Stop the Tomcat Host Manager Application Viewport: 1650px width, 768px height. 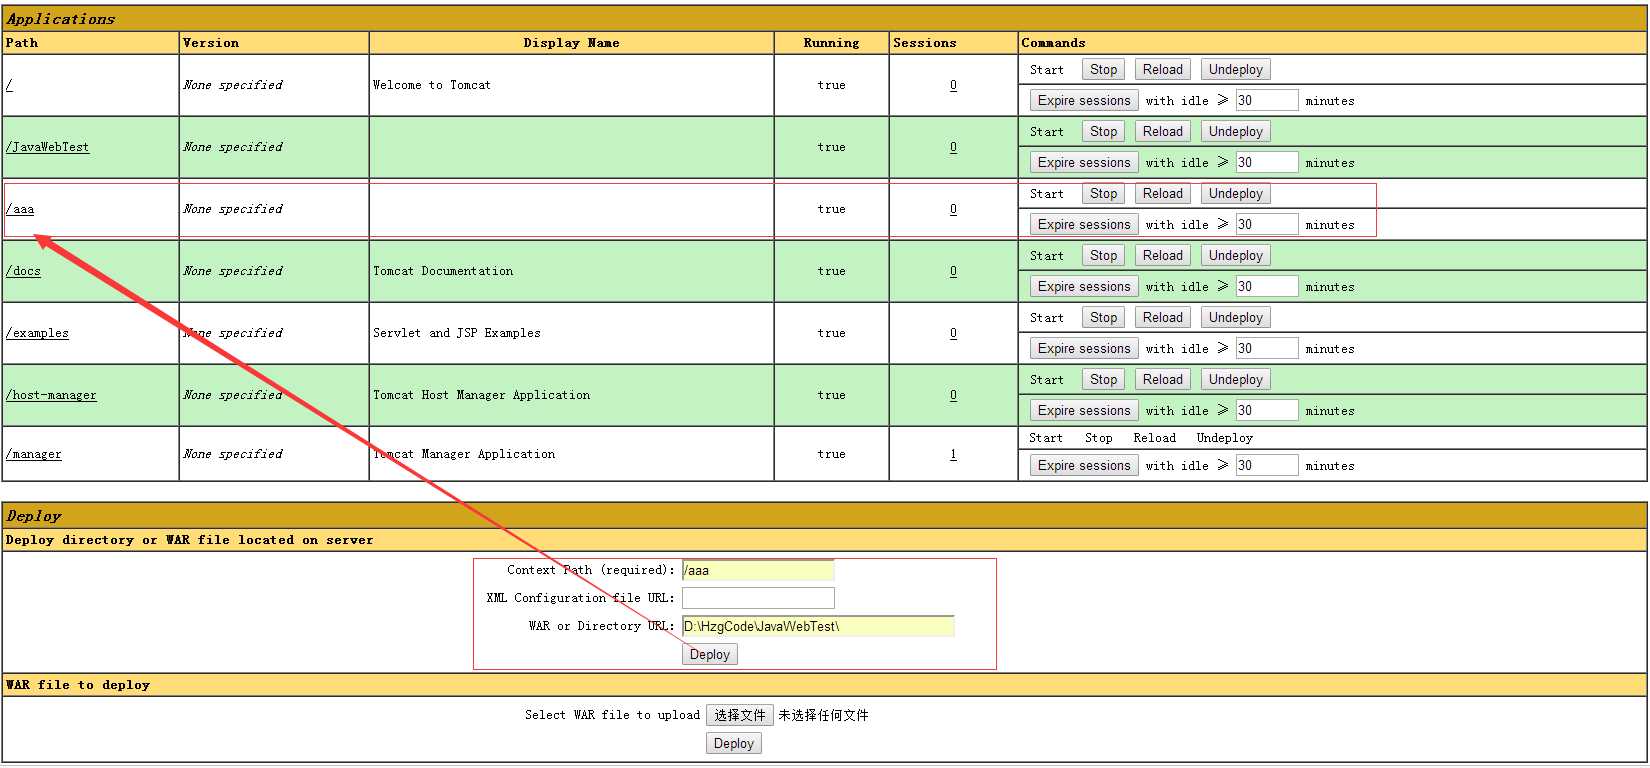coord(1103,379)
